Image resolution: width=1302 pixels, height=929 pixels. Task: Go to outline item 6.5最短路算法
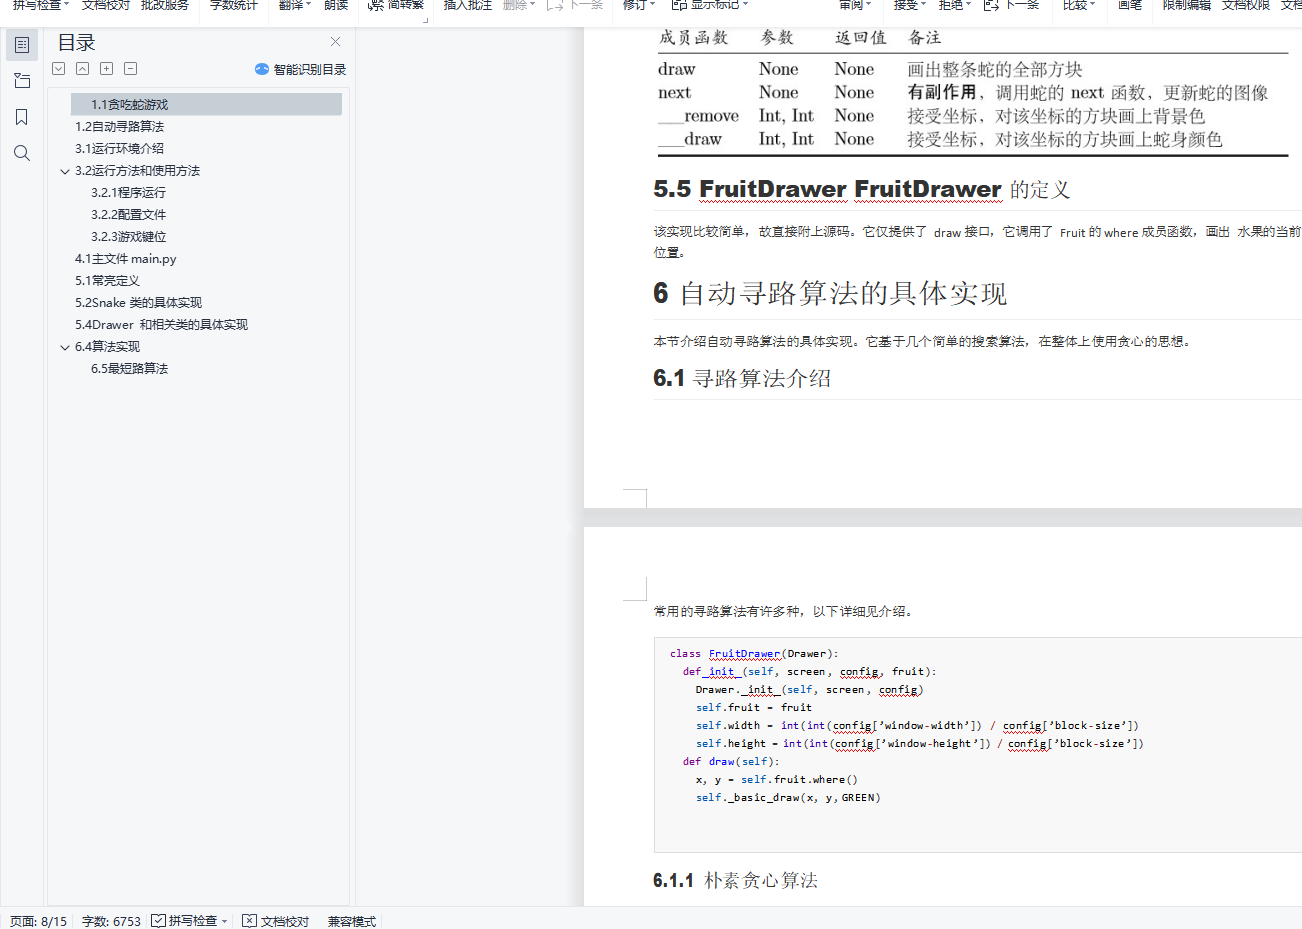pos(129,368)
